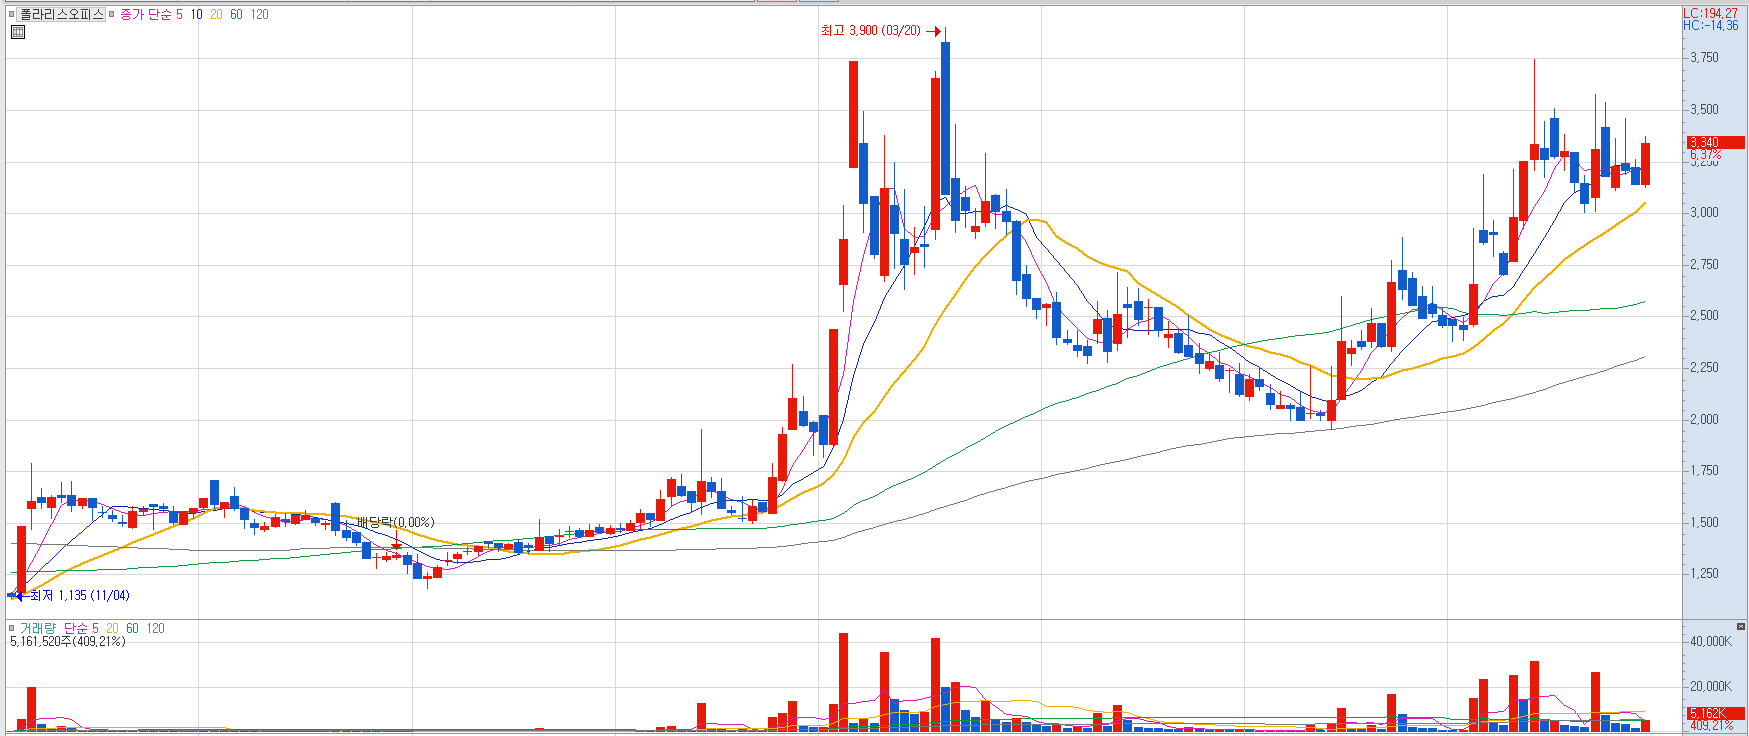Click the 1,750 price axis label
This screenshot has width=1749, height=736.
[1704, 471]
